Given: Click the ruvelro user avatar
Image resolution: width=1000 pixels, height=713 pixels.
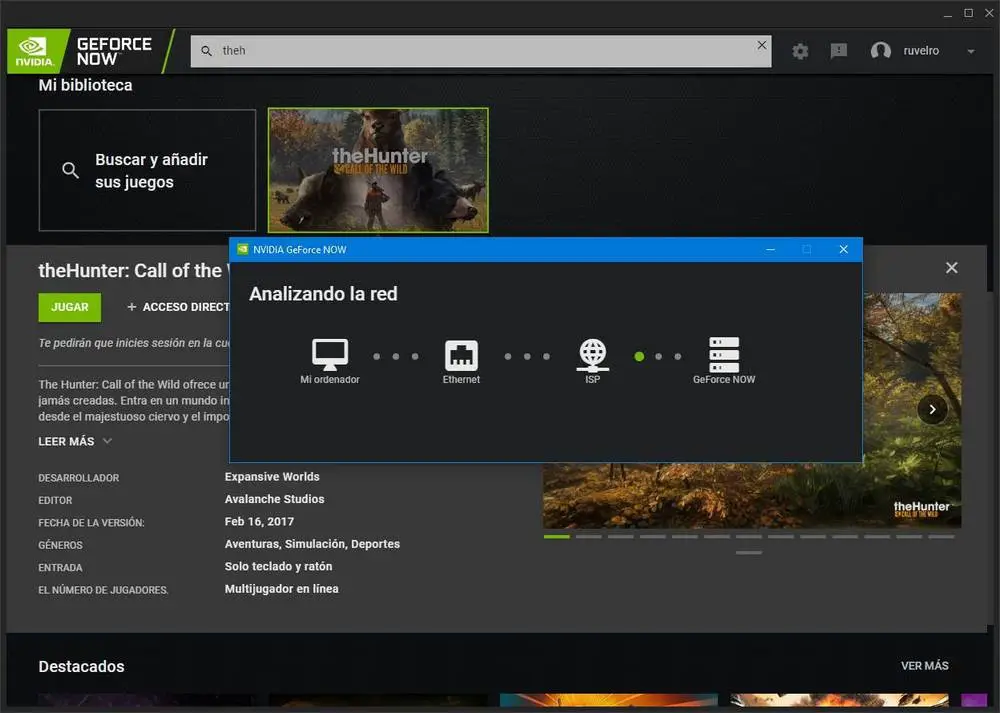Looking at the screenshot, I should [881, 50].
